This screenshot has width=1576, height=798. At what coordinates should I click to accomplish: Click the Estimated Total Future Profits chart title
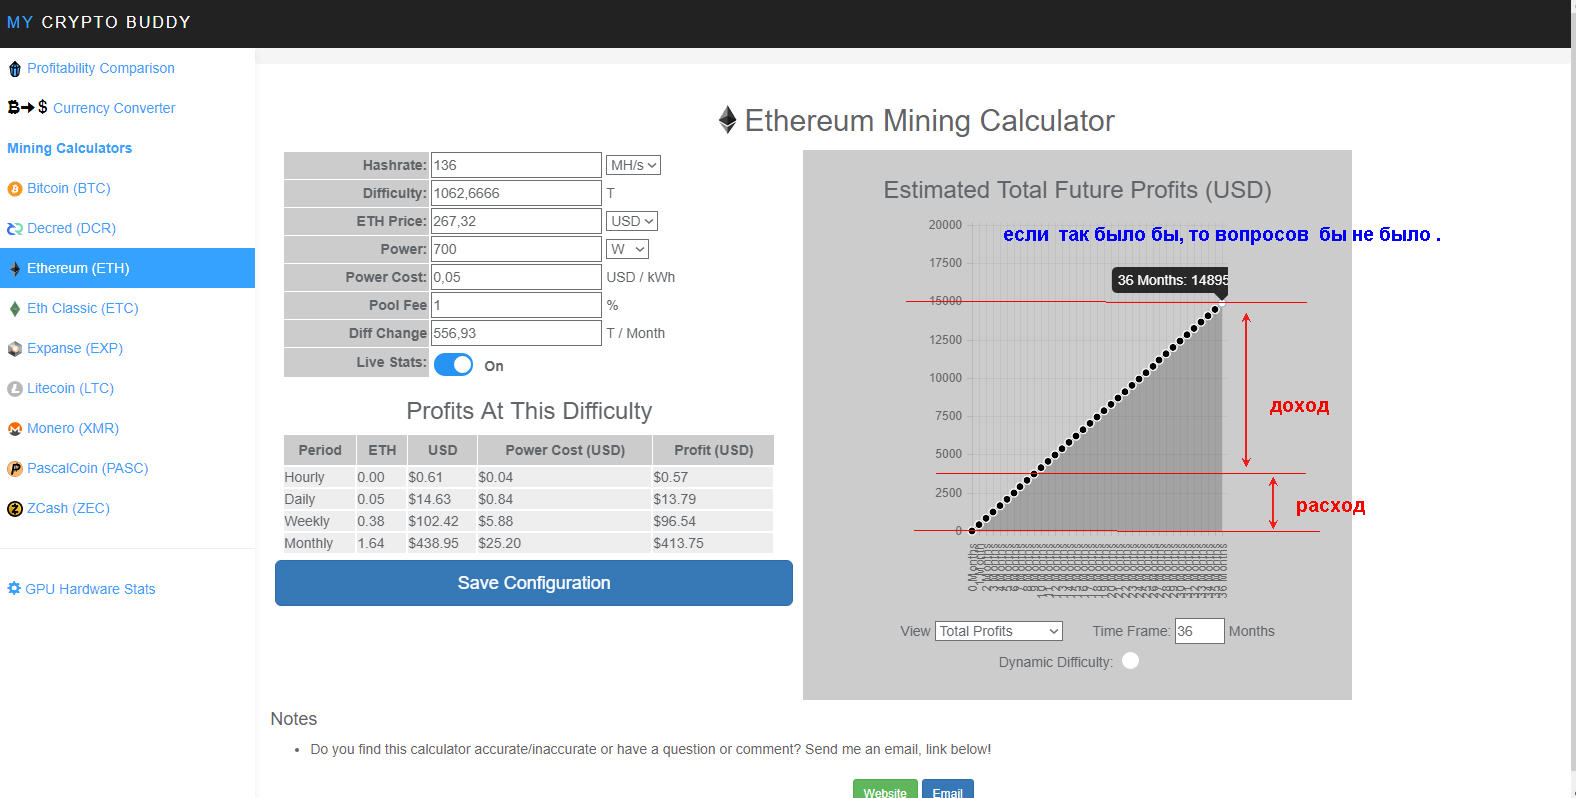tap(1077, 190)
